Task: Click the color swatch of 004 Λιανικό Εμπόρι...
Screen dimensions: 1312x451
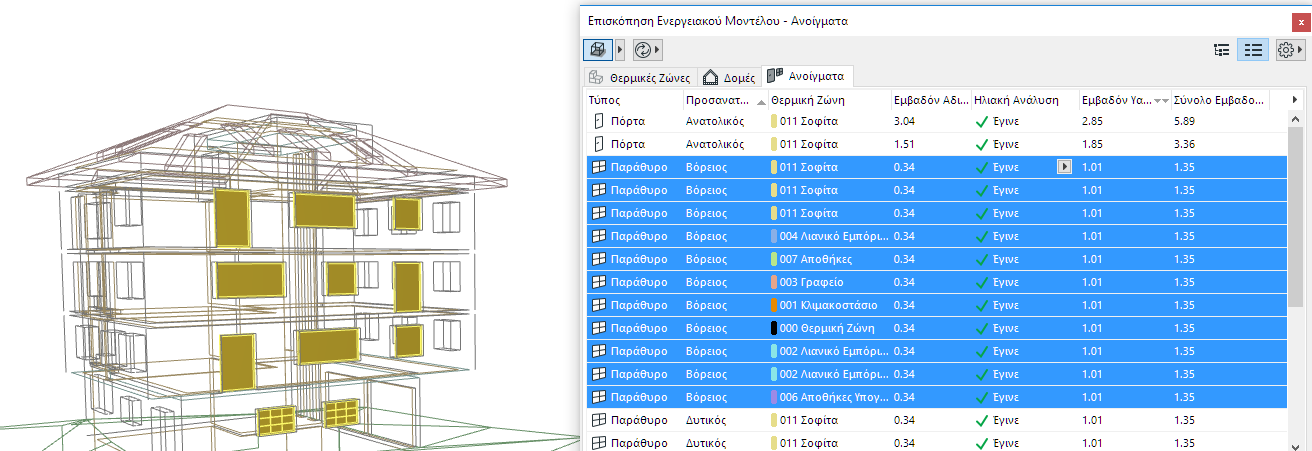Action: click(x=774, y=236)
